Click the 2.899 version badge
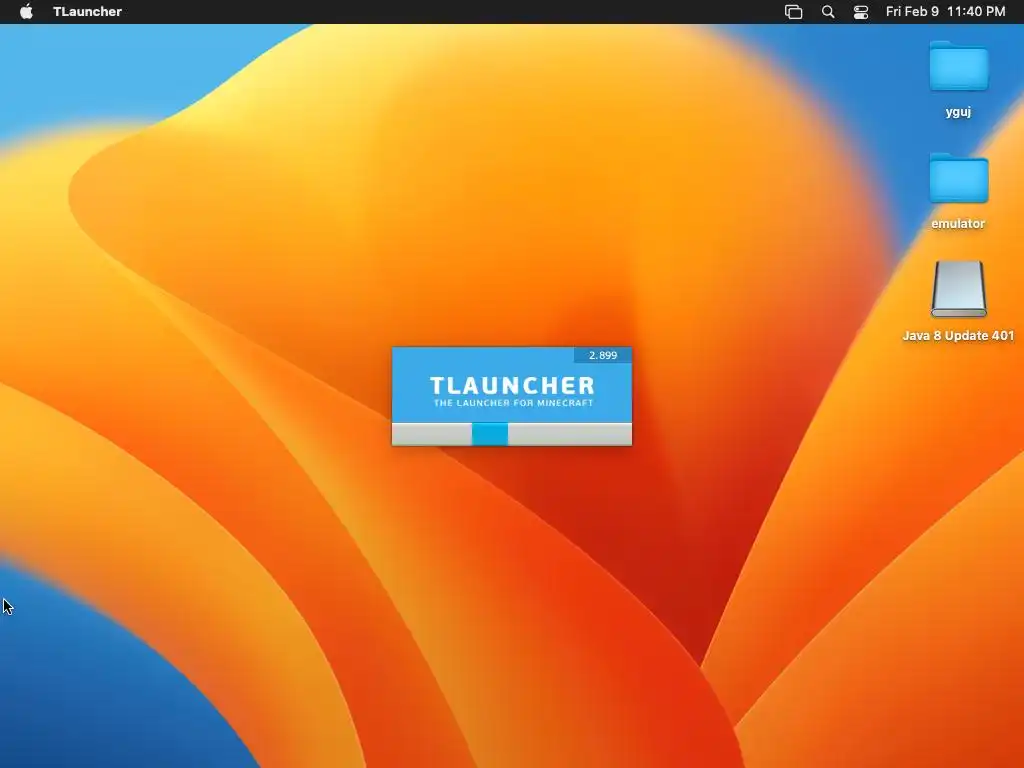Viewport: 1024px width, 768px height. (x=603, y=355)
